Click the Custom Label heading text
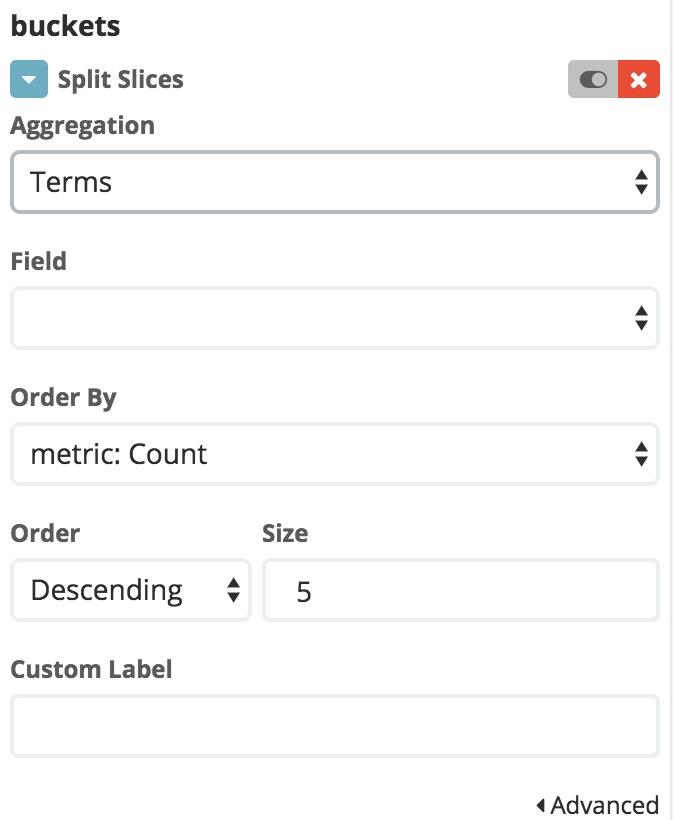Image resolution: width=674 pixels, height=820 pixels. 91,670
